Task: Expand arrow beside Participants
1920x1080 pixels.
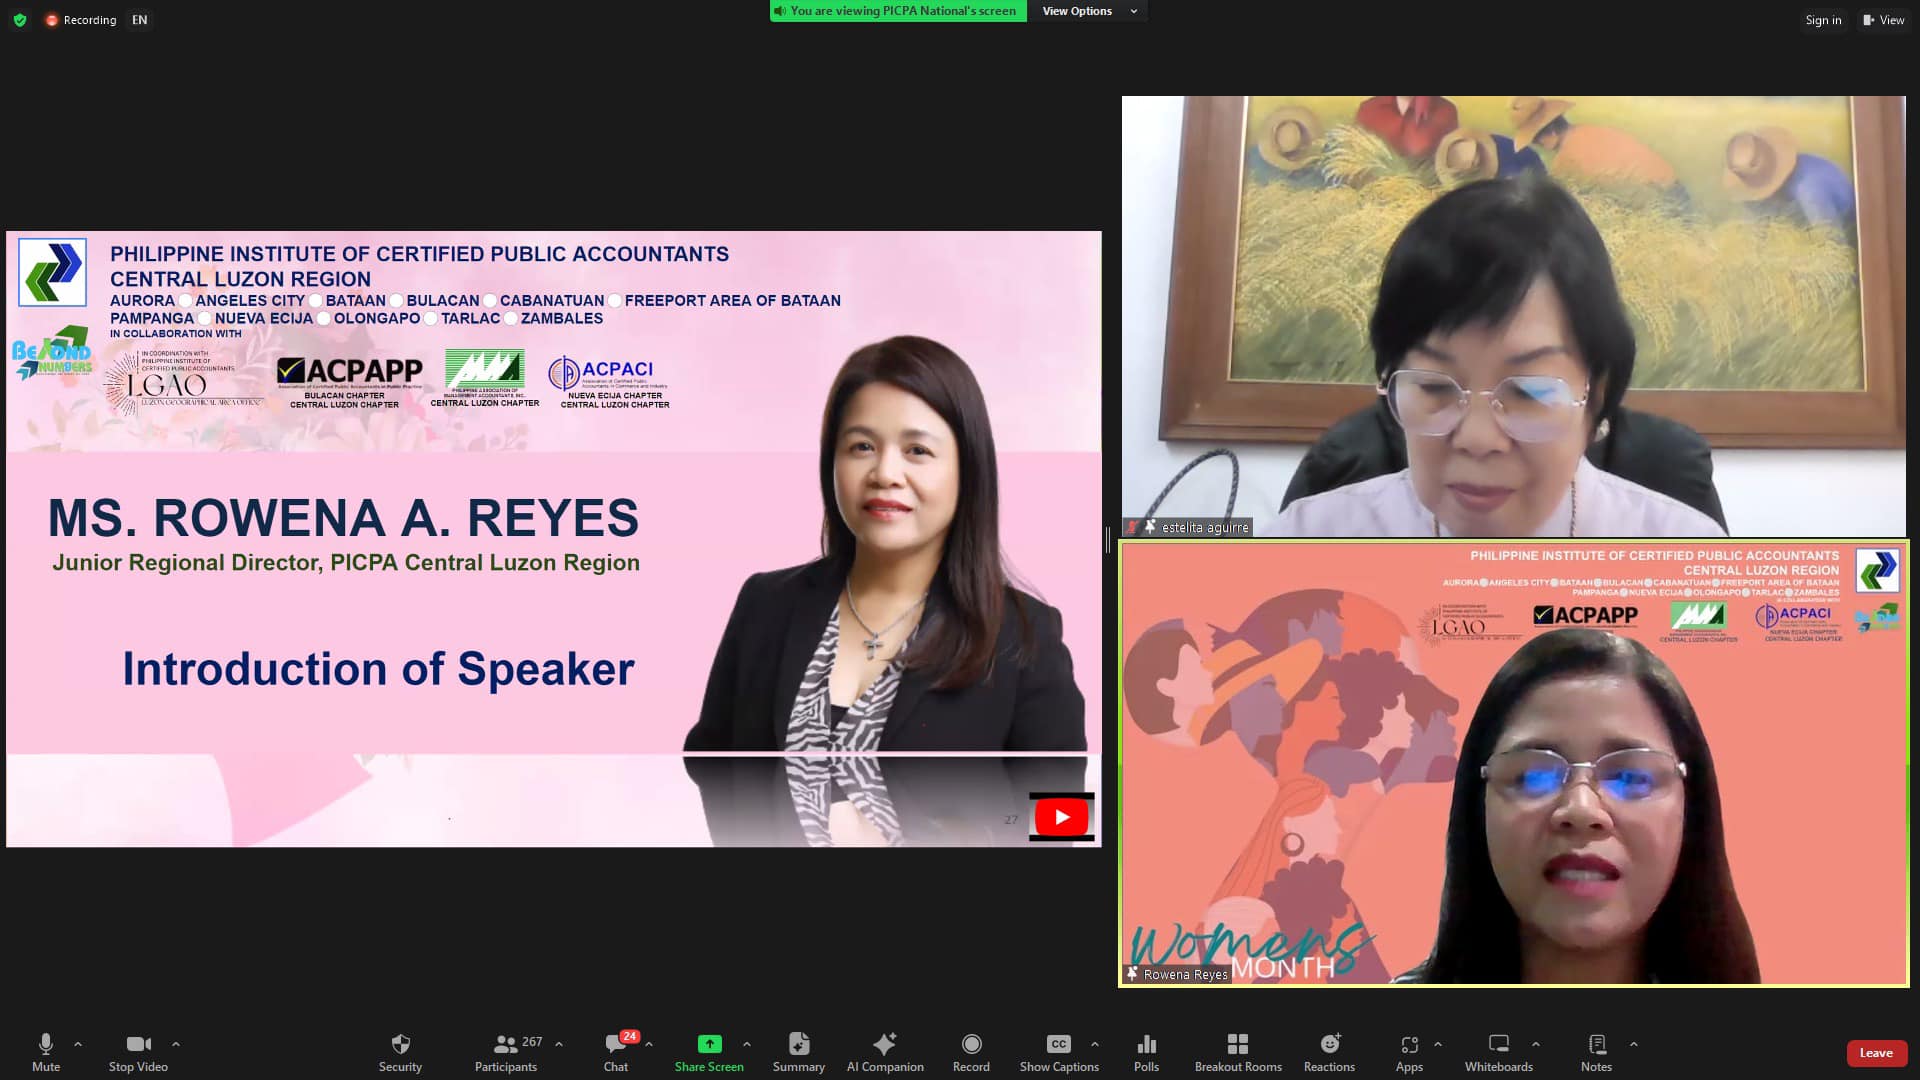Action: [559, 1044]
